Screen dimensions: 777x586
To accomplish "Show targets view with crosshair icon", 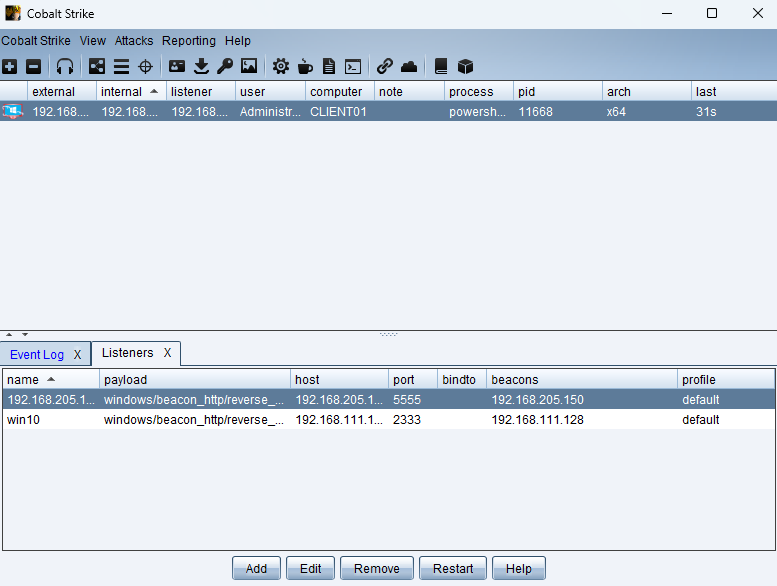I will (x=145, y=66).
